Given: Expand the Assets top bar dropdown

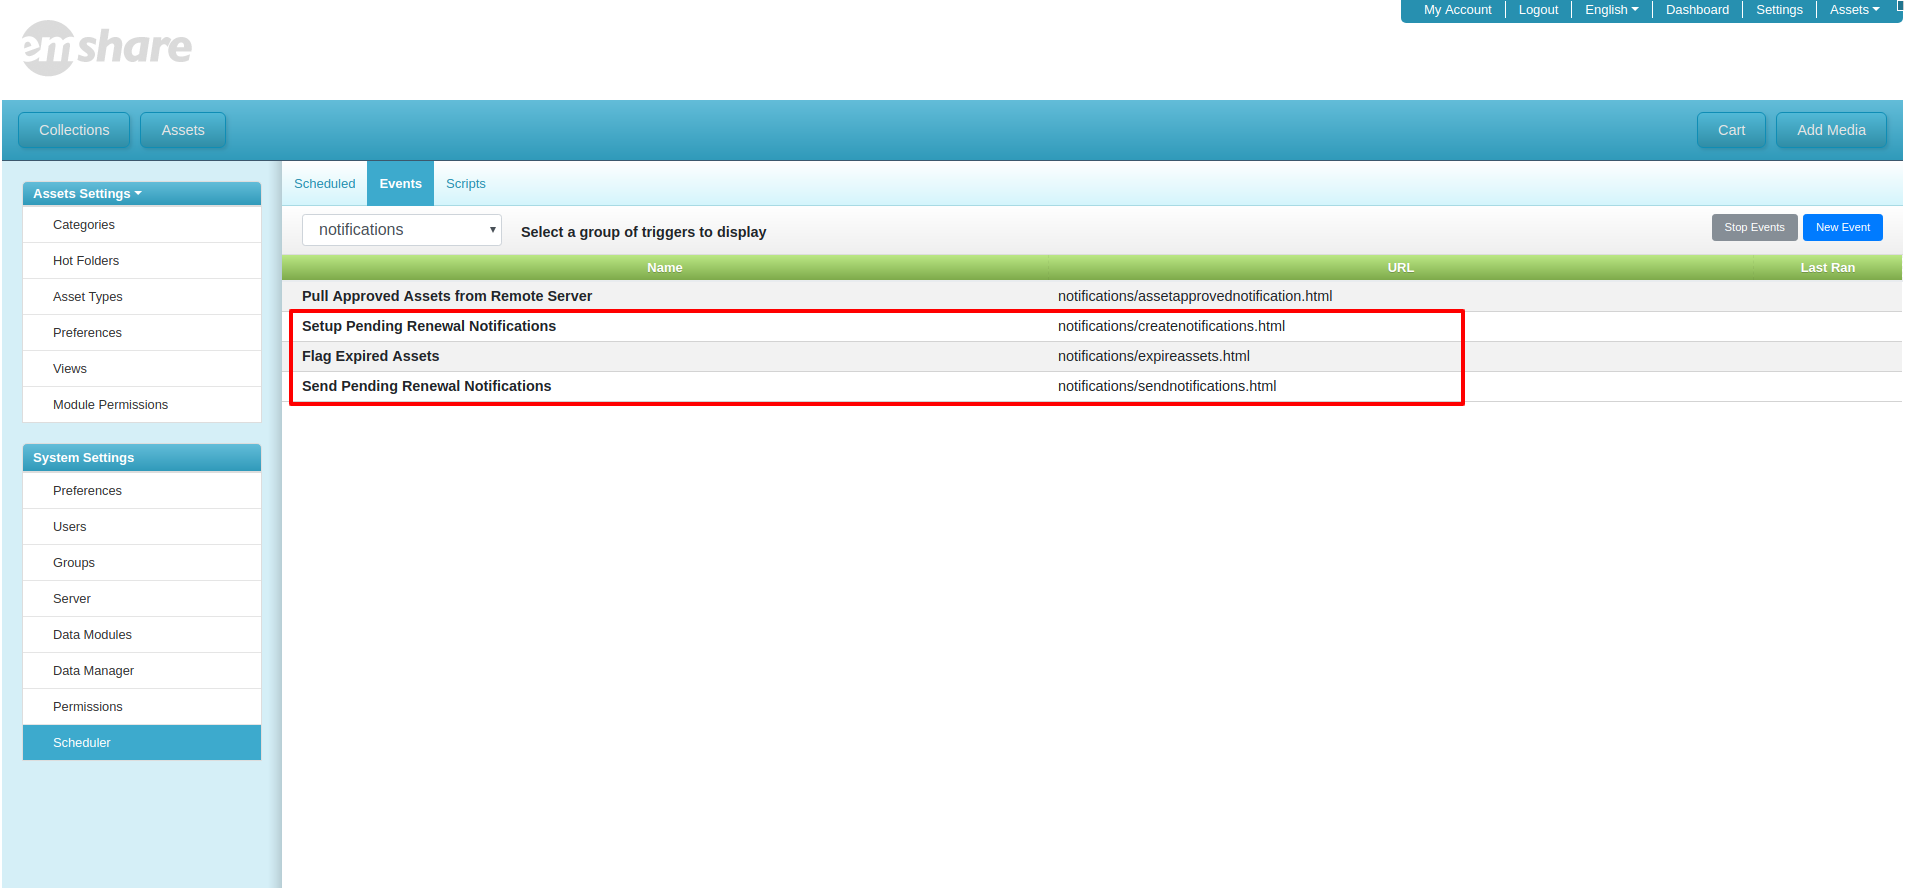Looking at the screenshot, I should coord(1854,10).
